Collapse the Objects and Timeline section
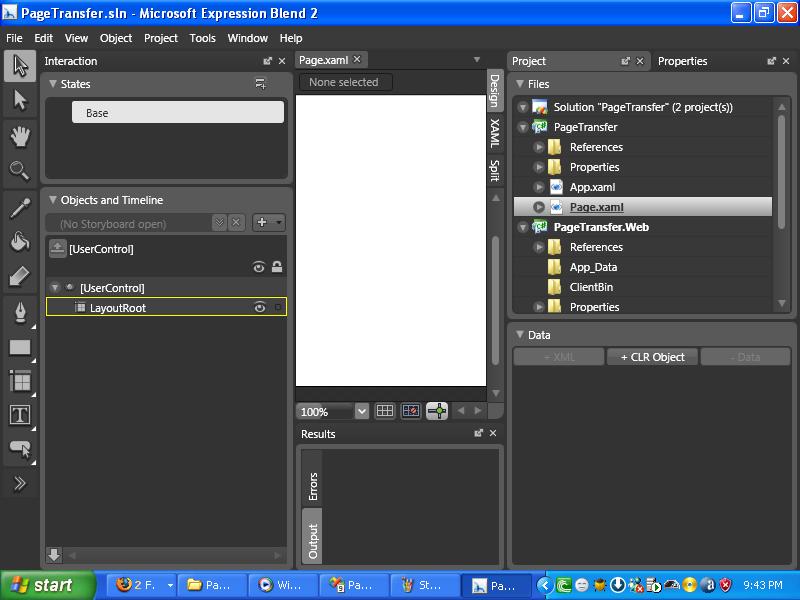This screenshot has height=600, width=800. point(53,199)
